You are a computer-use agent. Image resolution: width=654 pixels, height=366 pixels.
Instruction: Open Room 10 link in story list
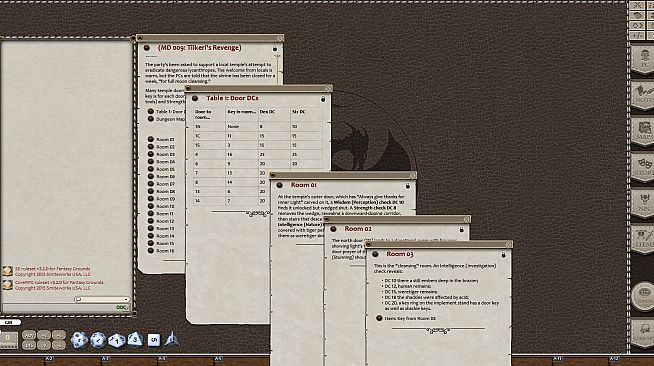click(x=161, y=206)
